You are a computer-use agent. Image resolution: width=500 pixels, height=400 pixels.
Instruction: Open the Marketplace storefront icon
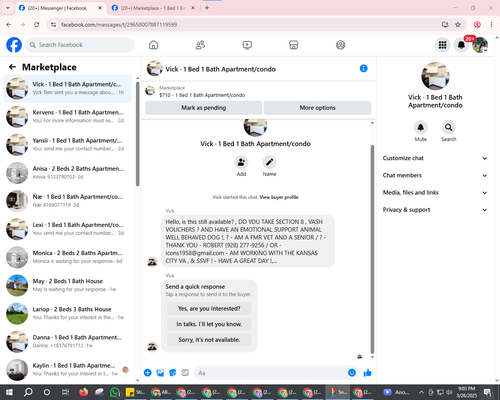click(x=294, y=45)
